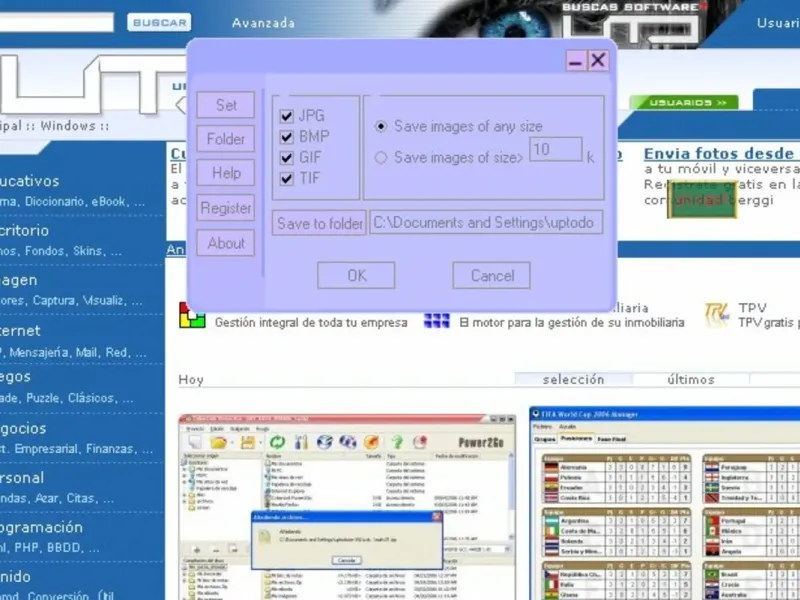
Task: Switch to the selección tab
Action: (573, 380)
